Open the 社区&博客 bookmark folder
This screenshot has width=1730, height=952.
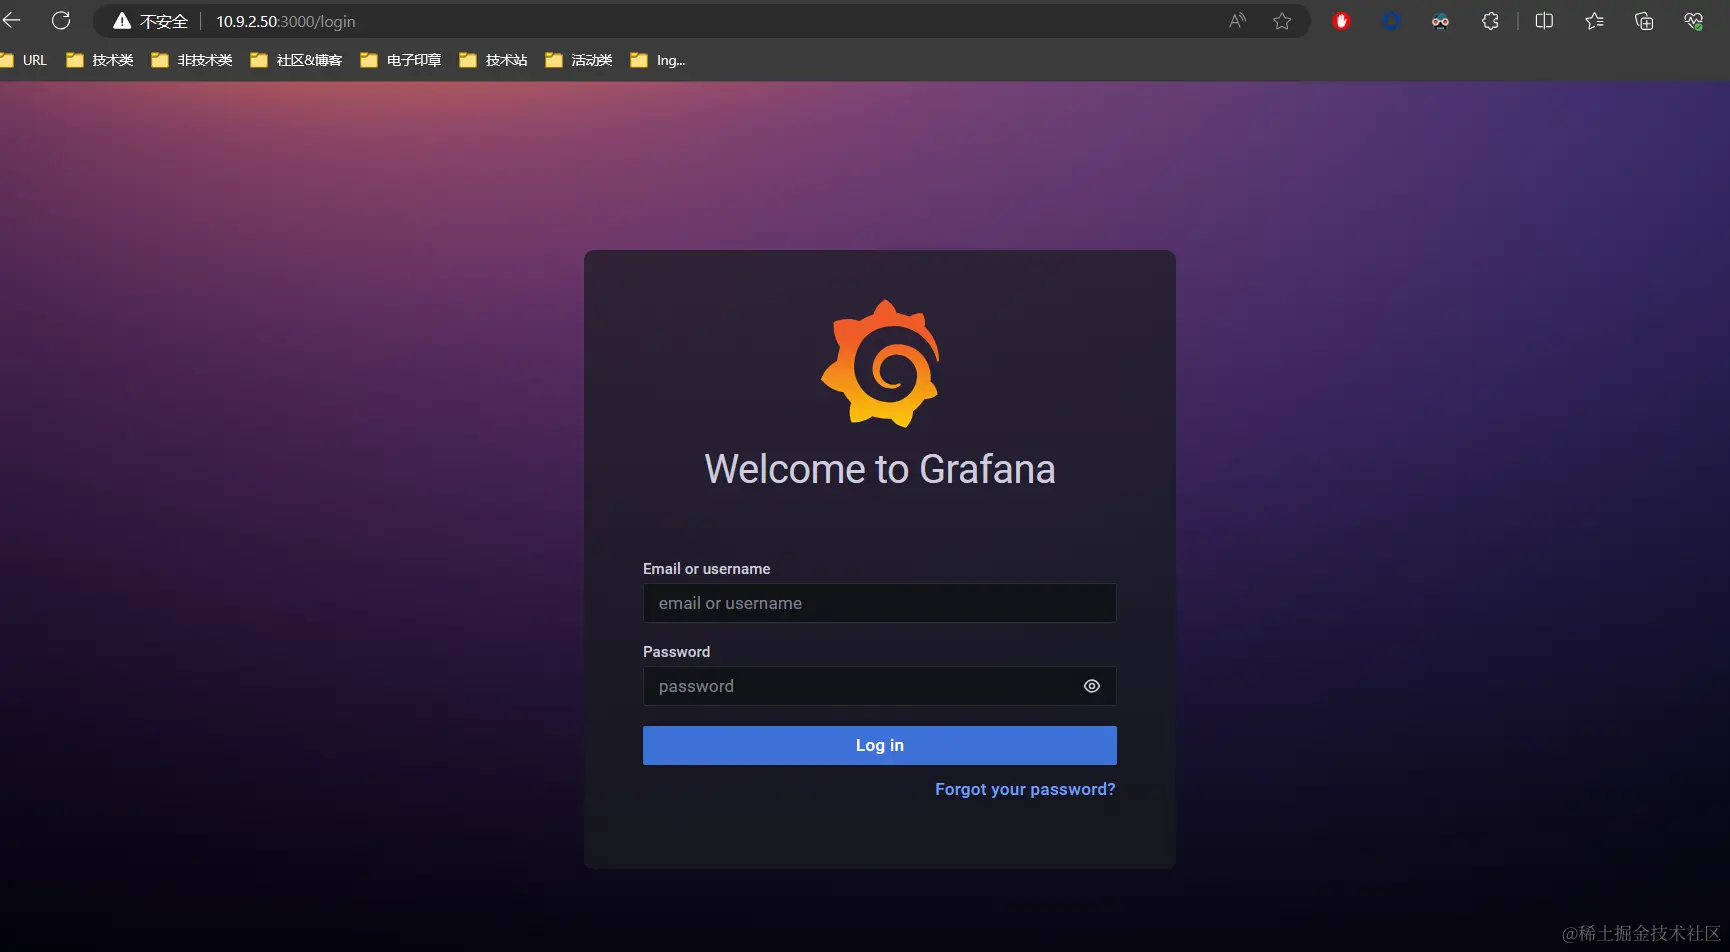pyautogui.click(x=296, y=60)
